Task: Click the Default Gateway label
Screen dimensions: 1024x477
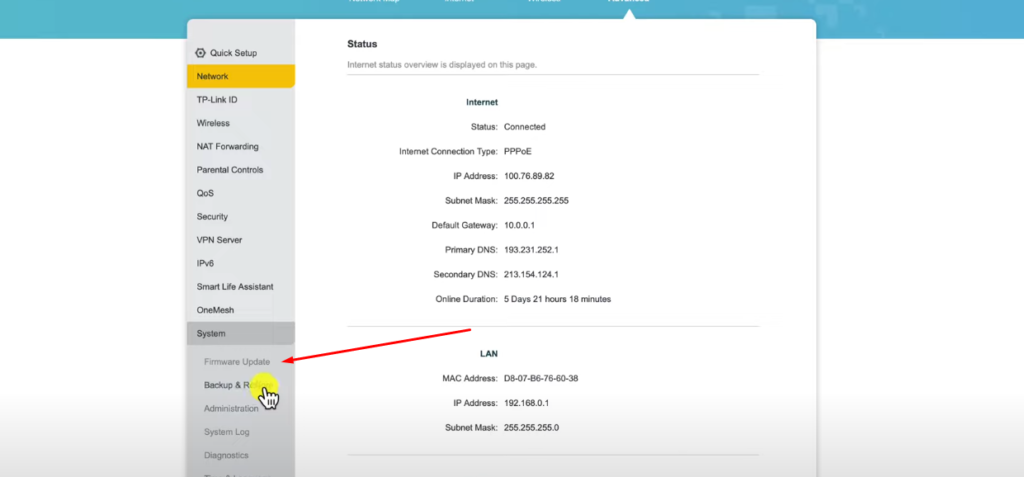Action: (465, 225)
